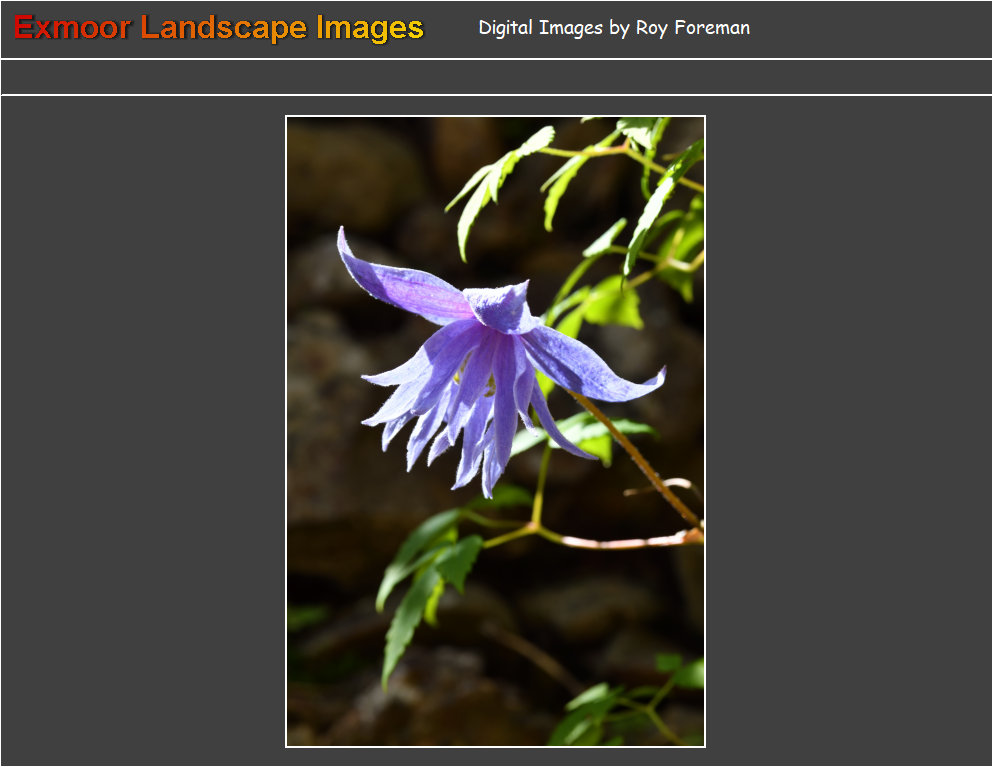This screenshot has width=993, height=767.
Task: Click the grey page background left of photo
Action: pyautogui.click(x=140, y=430)
